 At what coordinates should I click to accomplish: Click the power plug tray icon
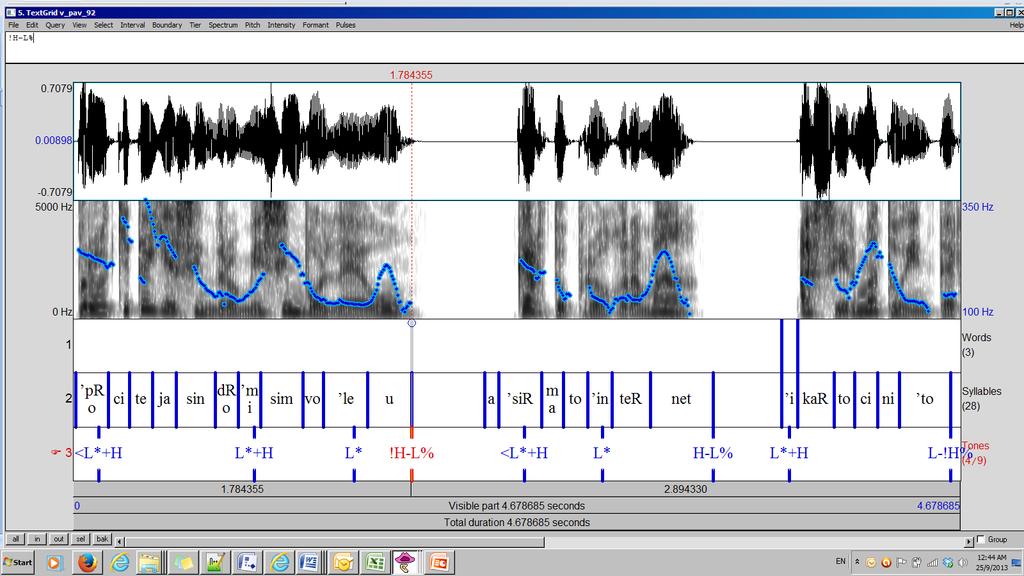[x=917, y=562]
